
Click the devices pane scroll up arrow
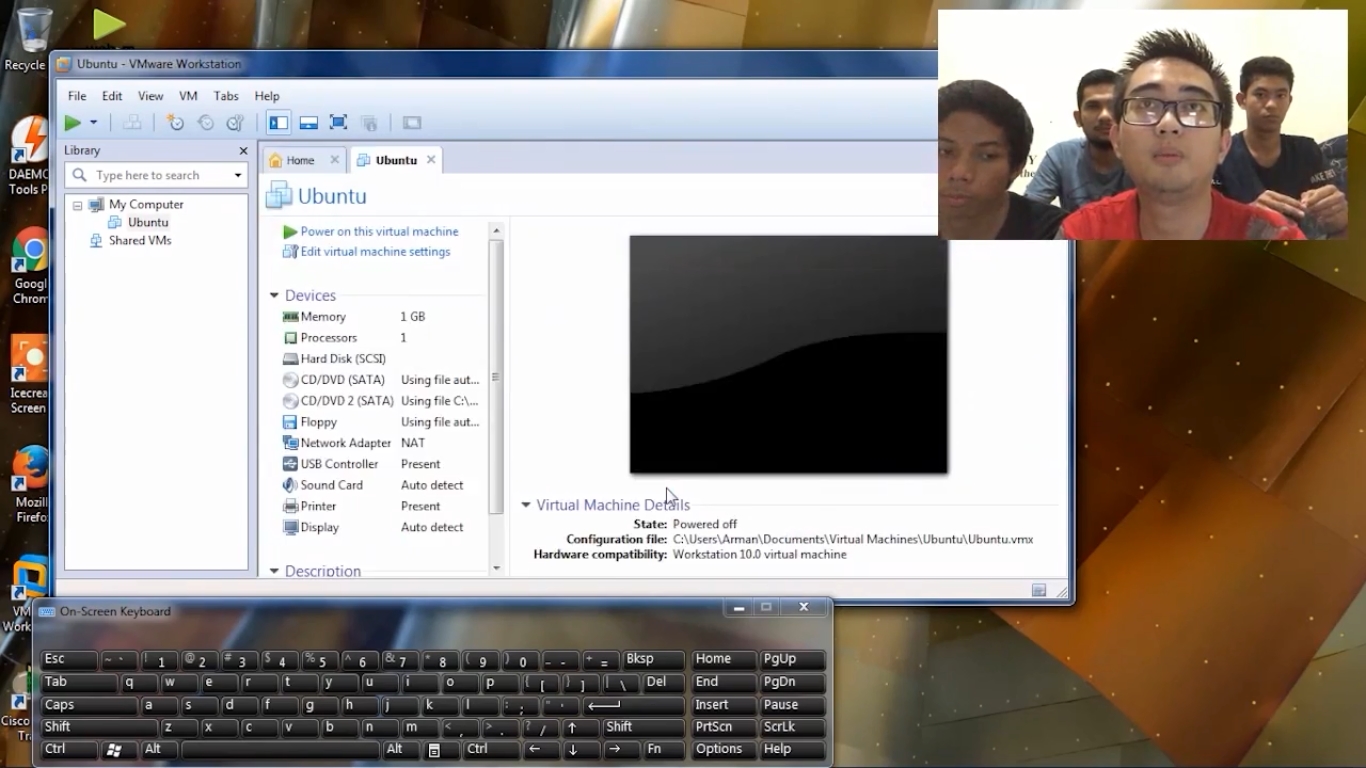[496, 231]
